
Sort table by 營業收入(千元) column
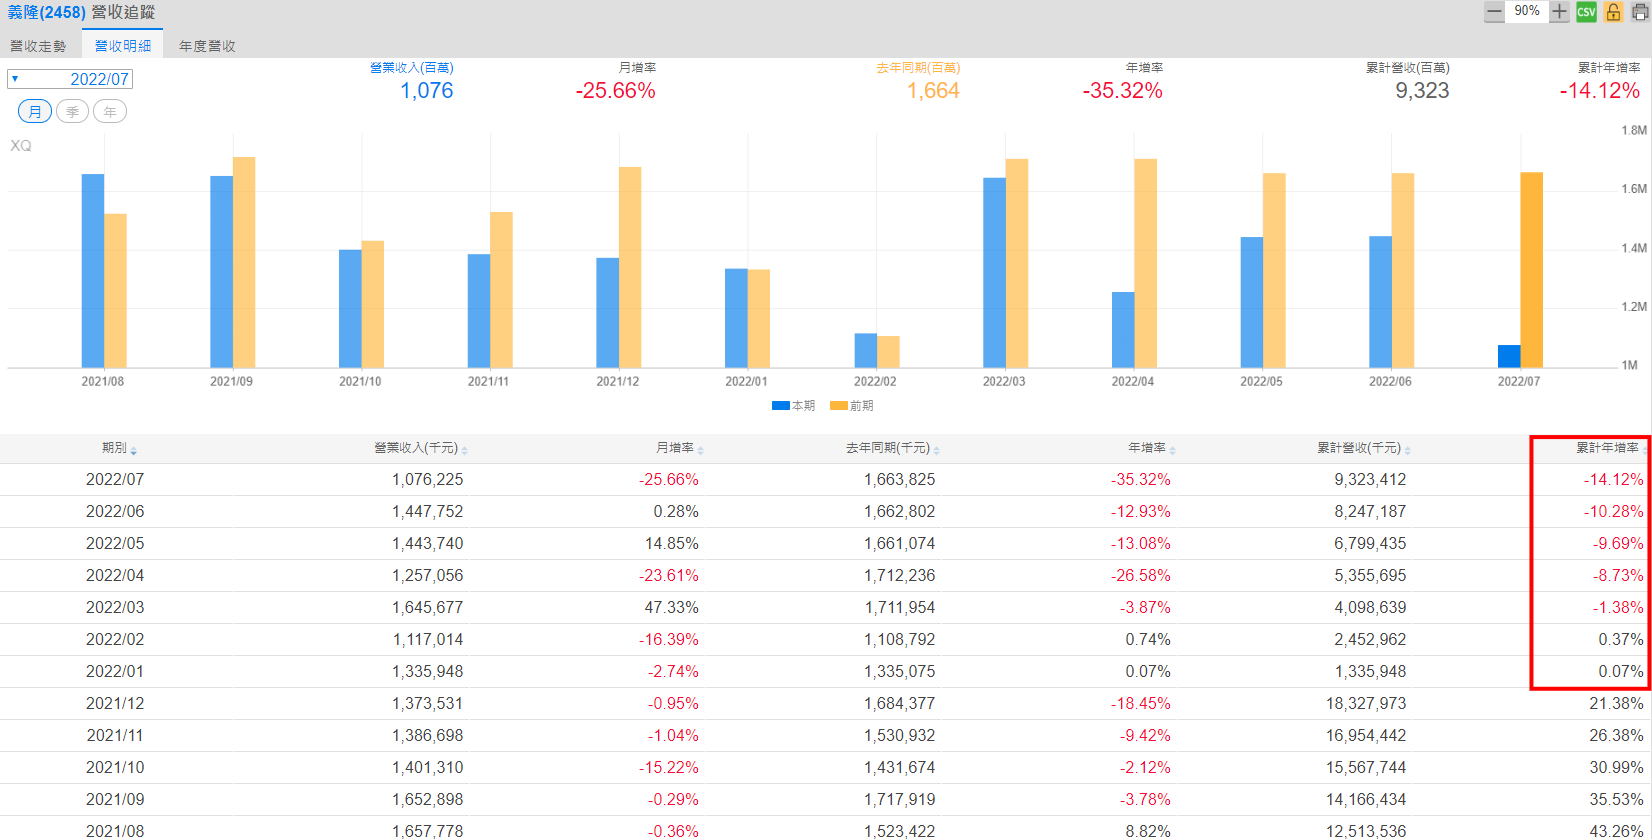pyautogui.click(x=420, y=448)
